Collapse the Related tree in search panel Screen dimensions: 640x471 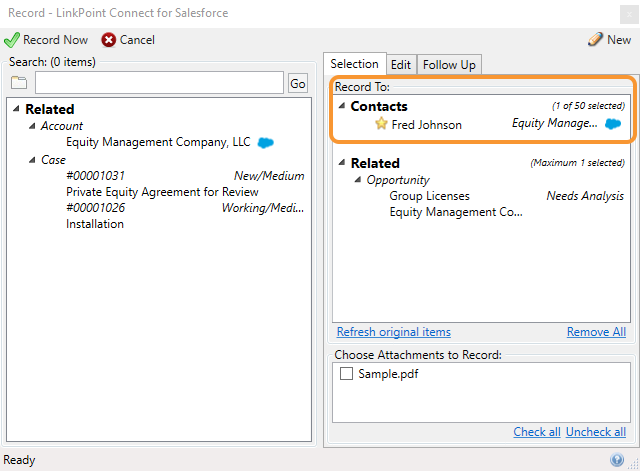click(x=16, y=109)
